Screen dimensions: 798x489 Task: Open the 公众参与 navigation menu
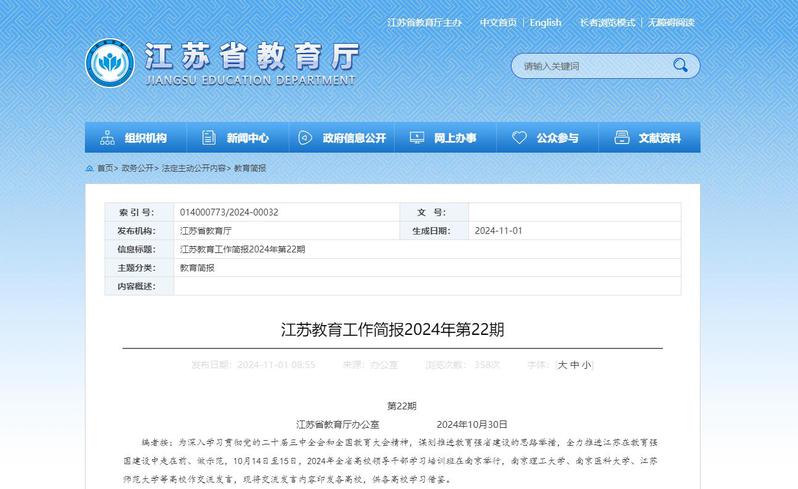(x=557, y=138)
